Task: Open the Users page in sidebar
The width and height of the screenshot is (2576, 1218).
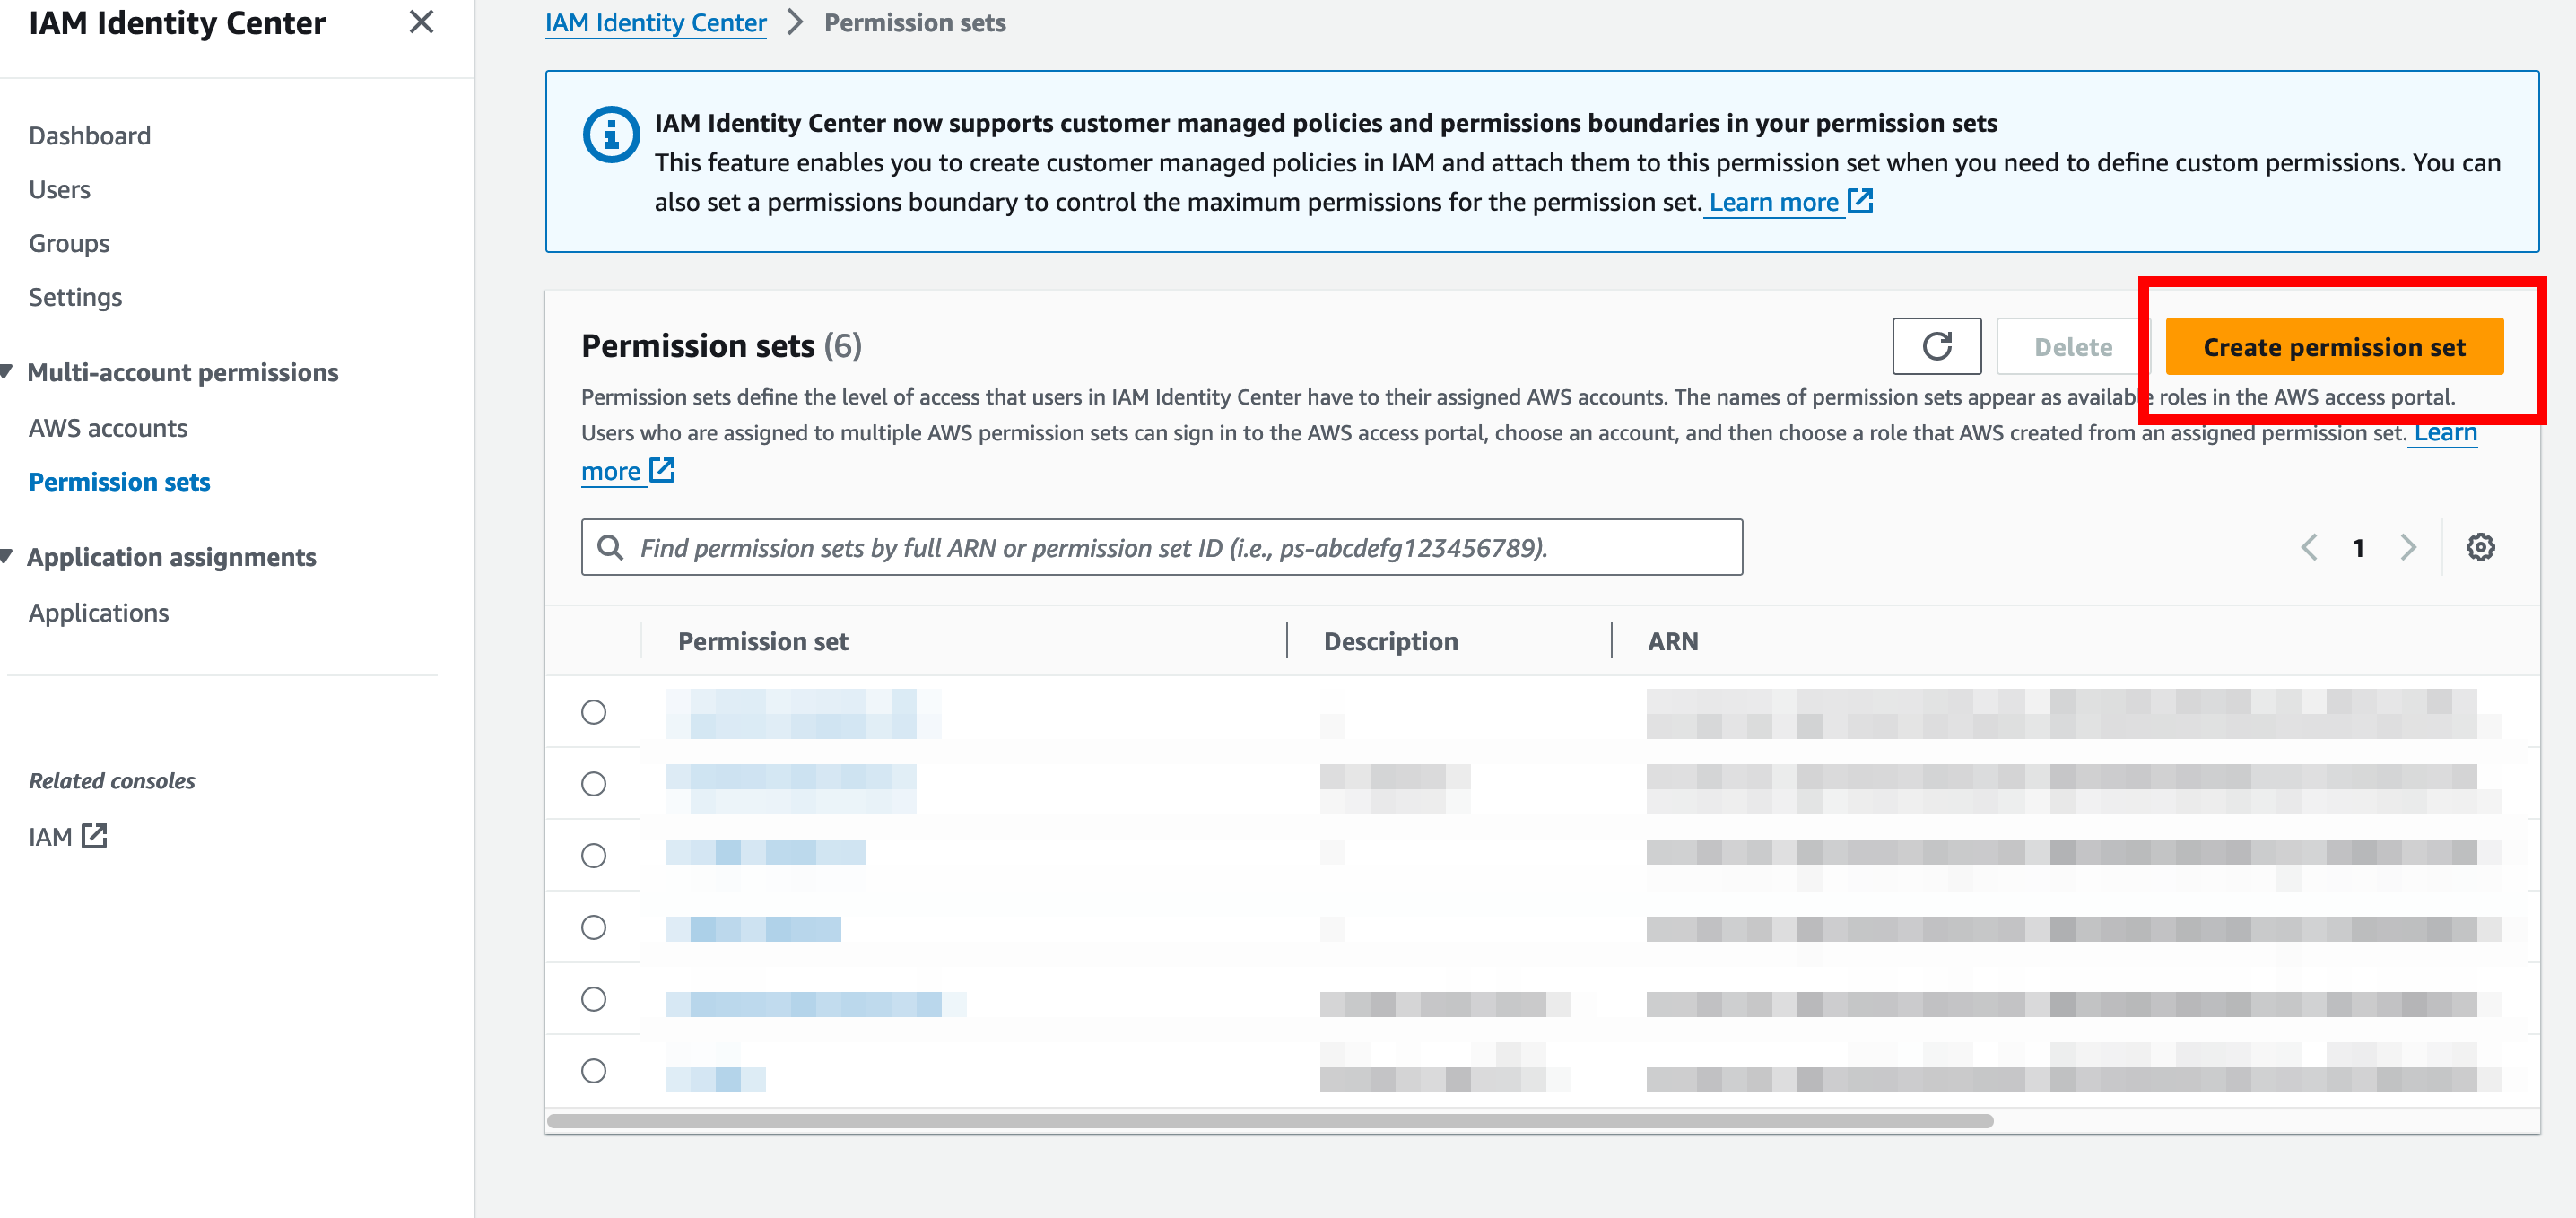Action: coord(59,189)
